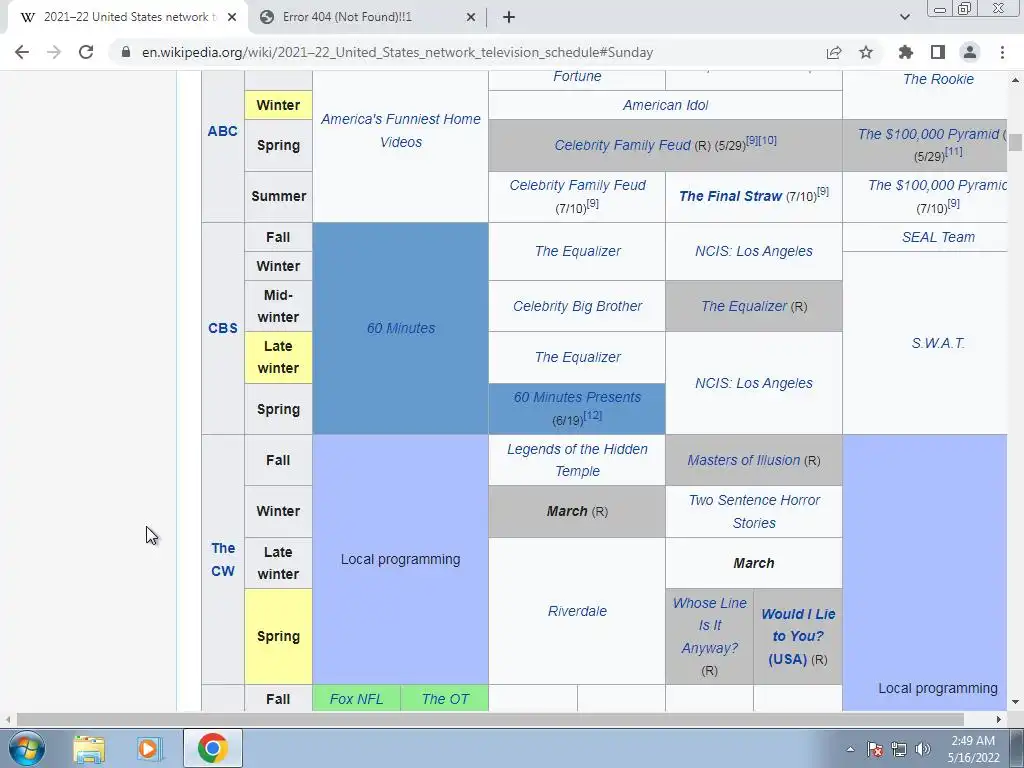Open Chrome three-dot menu
The width and height of the screenshot is (1024, 768).
tap(1002, 52)
